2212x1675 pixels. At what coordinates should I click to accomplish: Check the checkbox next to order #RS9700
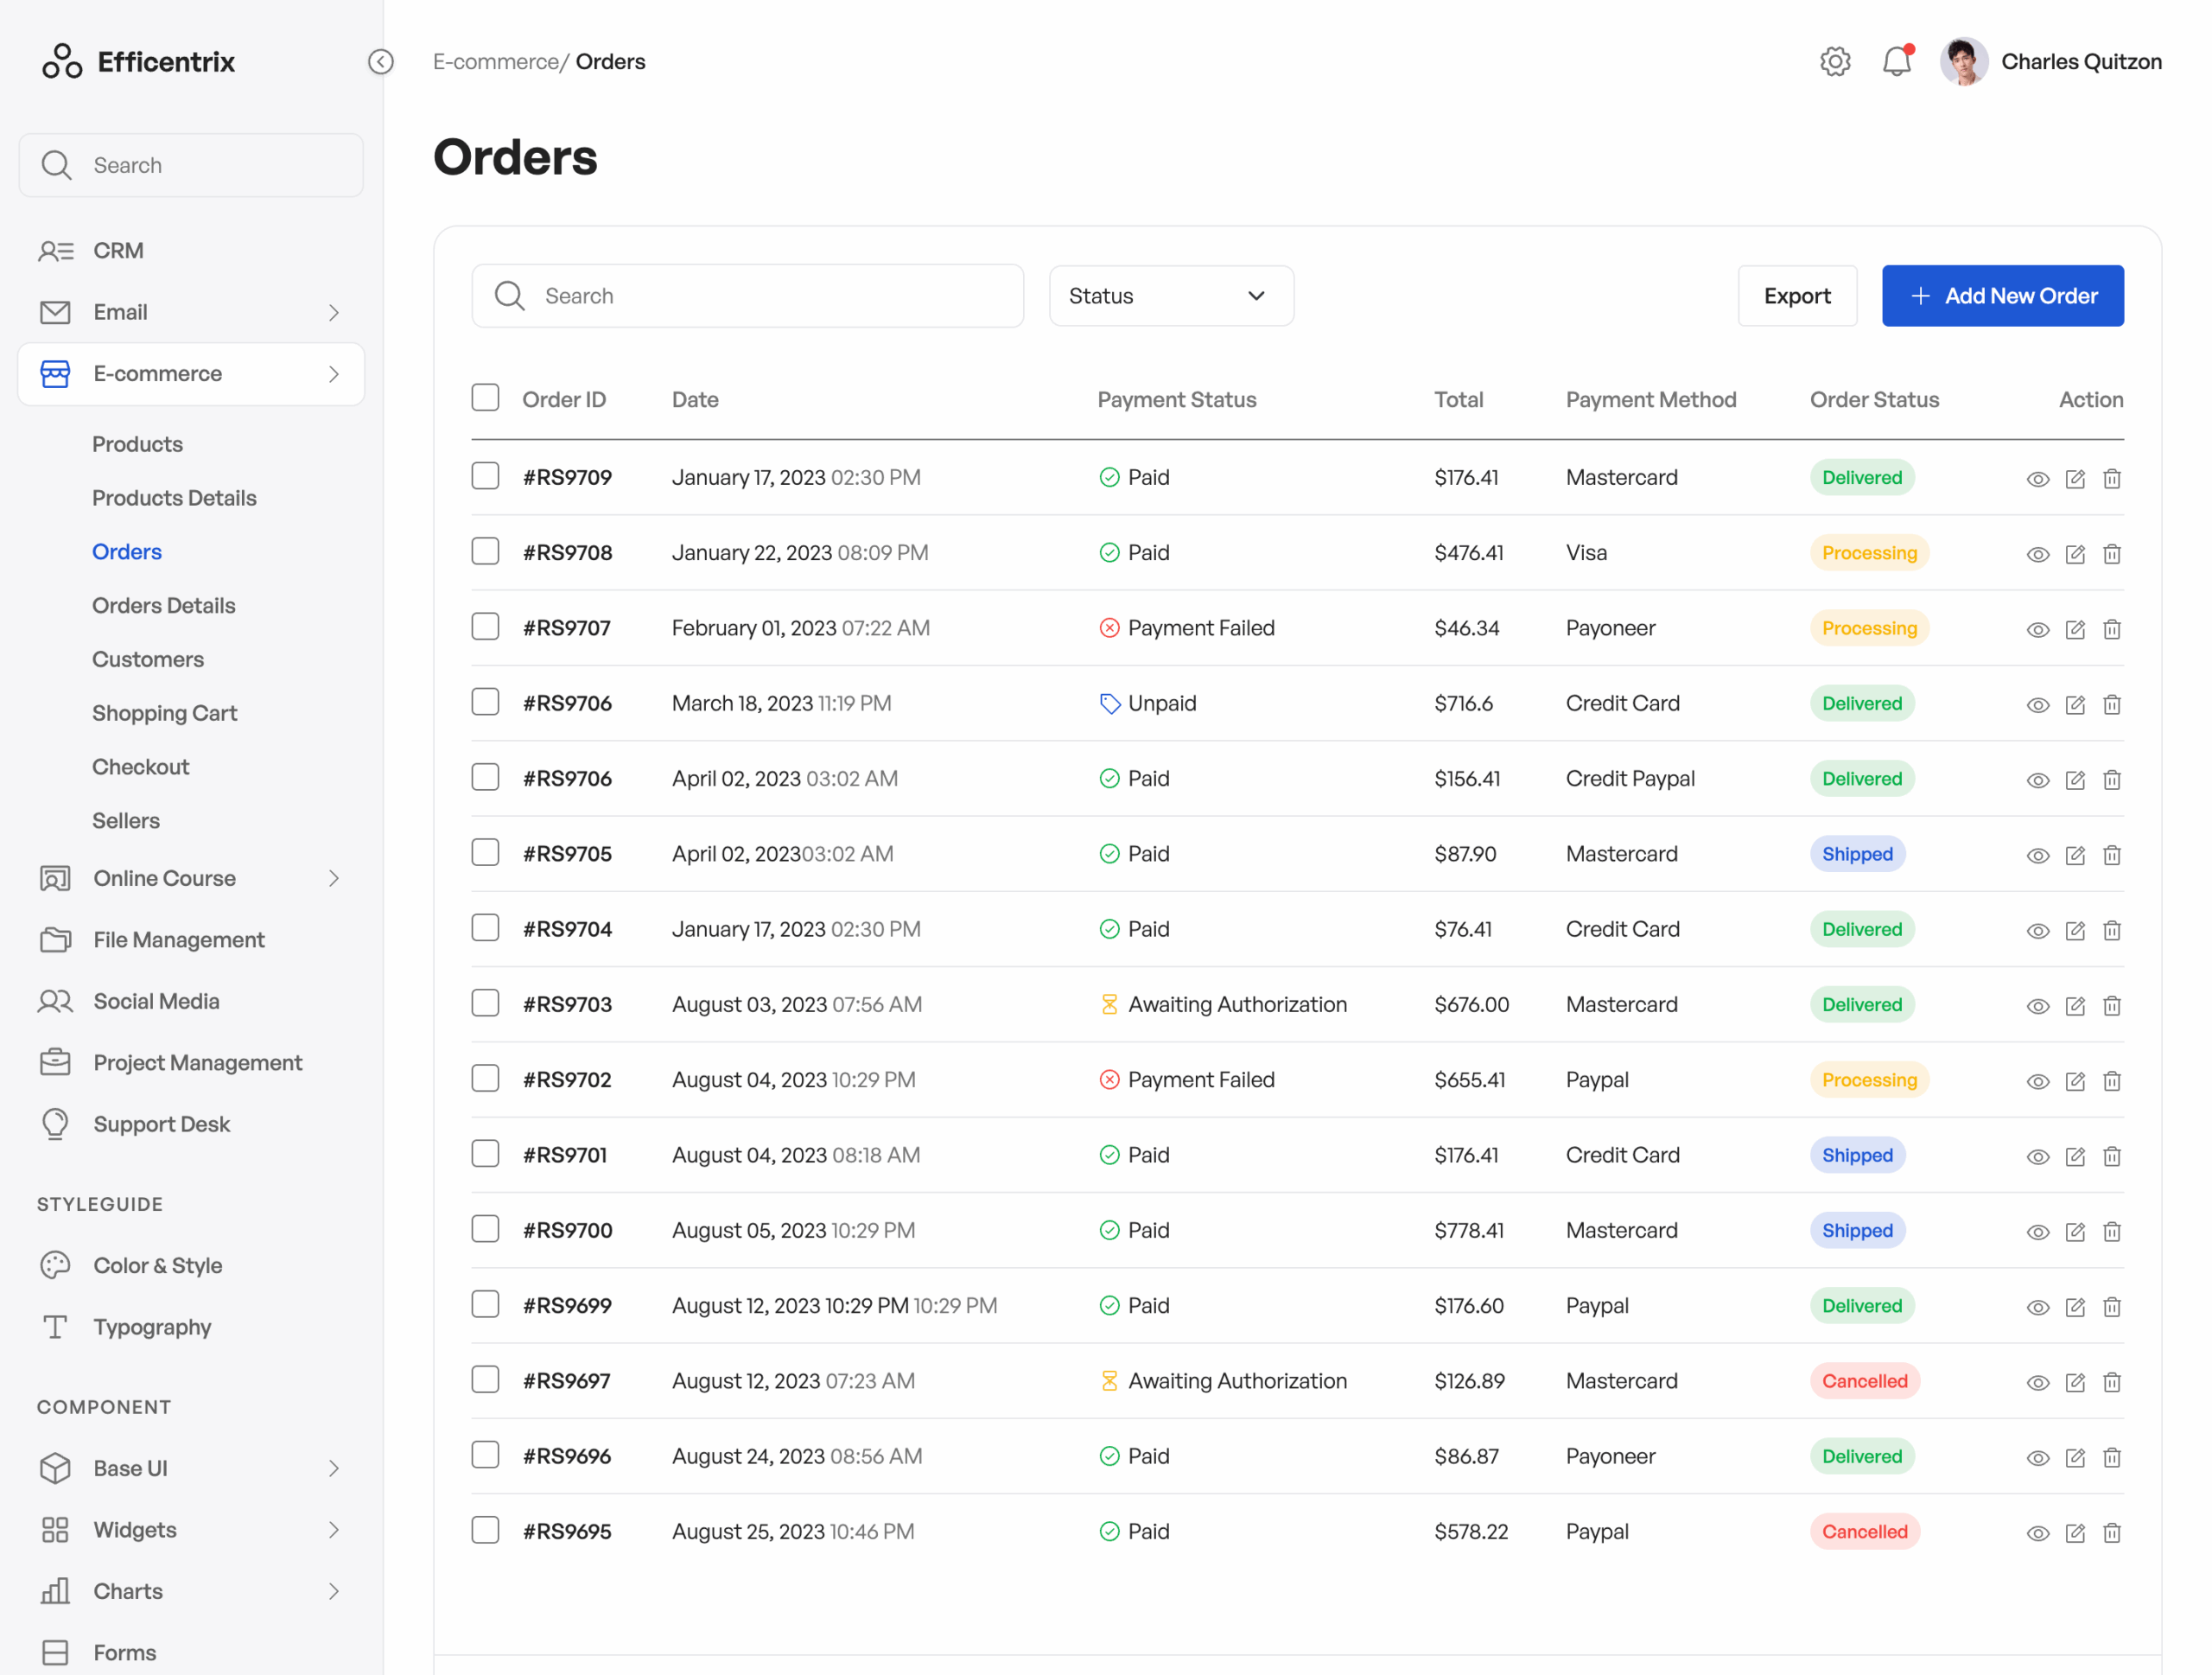point(485,1229)
